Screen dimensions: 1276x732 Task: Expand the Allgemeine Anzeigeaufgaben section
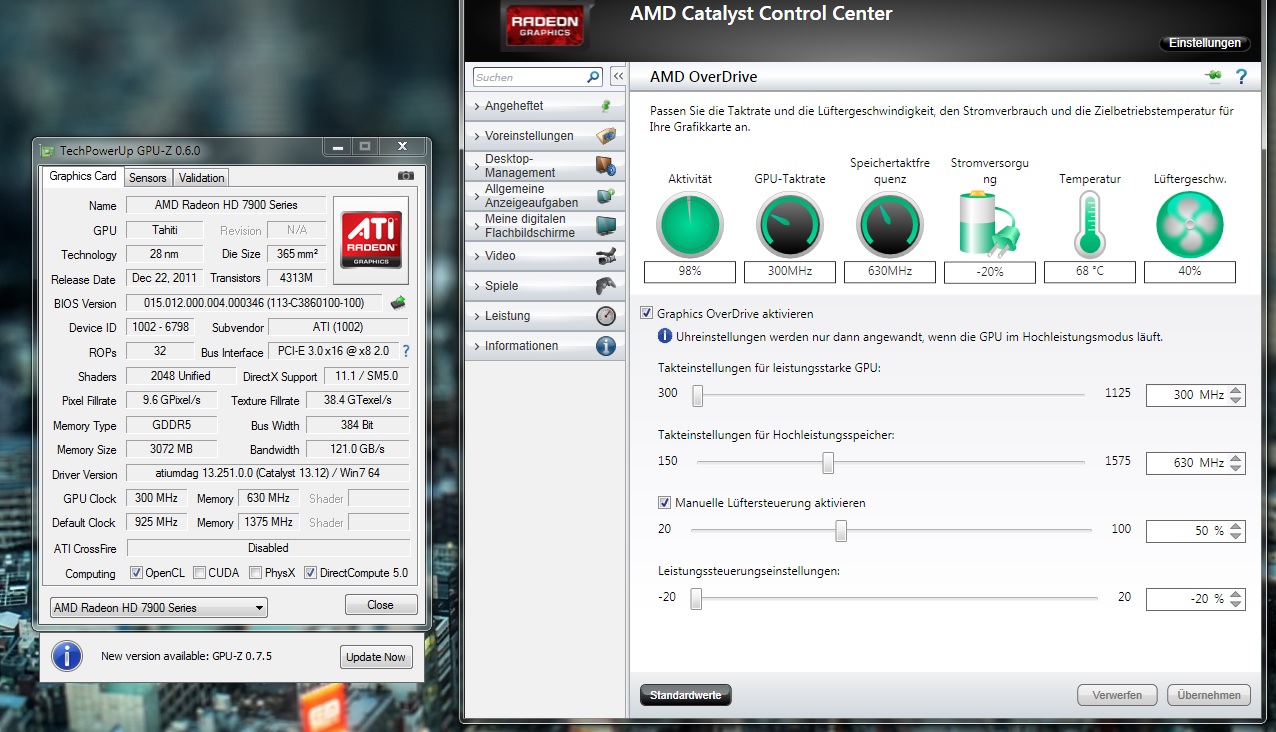tap(546, 196)
